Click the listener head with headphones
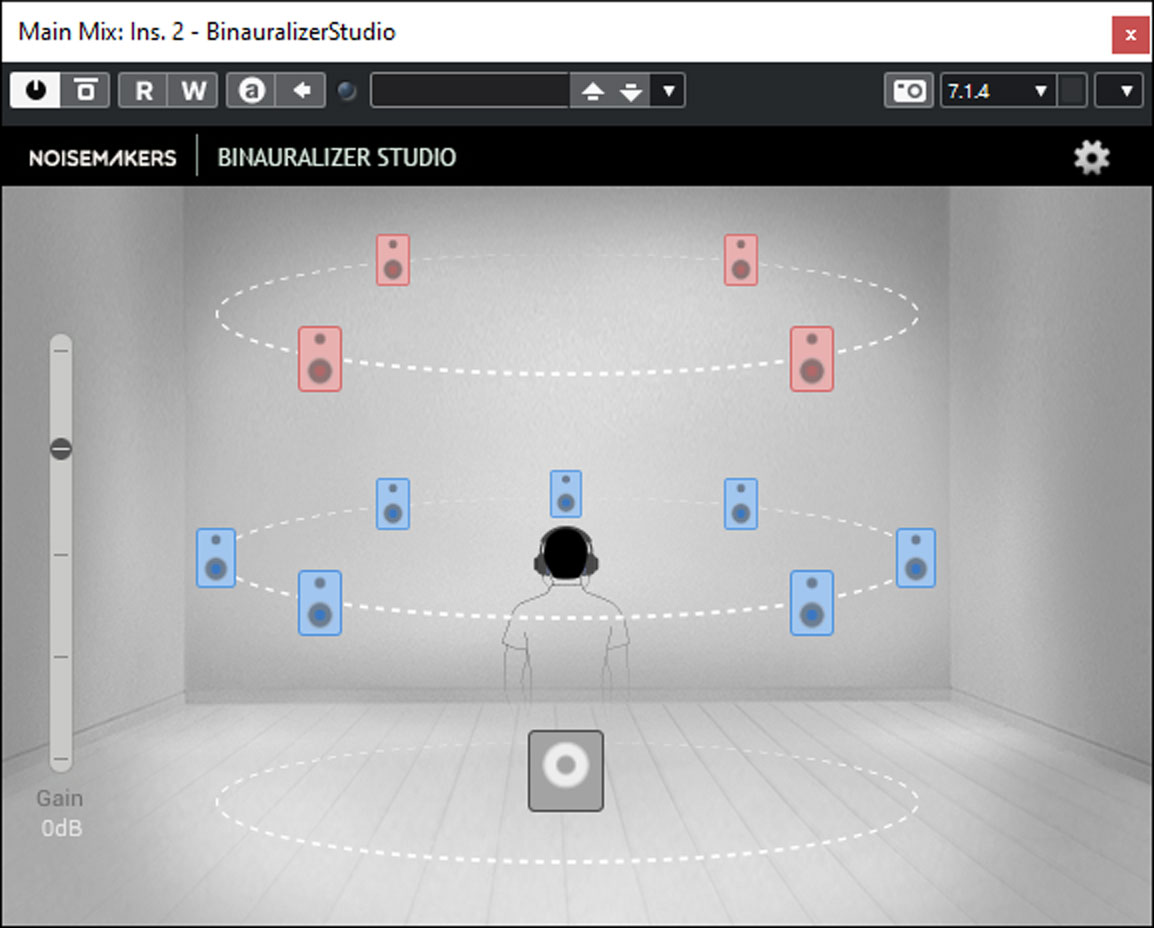The height and width of the screenshot is (928, 1154). [x=566, y=553]
